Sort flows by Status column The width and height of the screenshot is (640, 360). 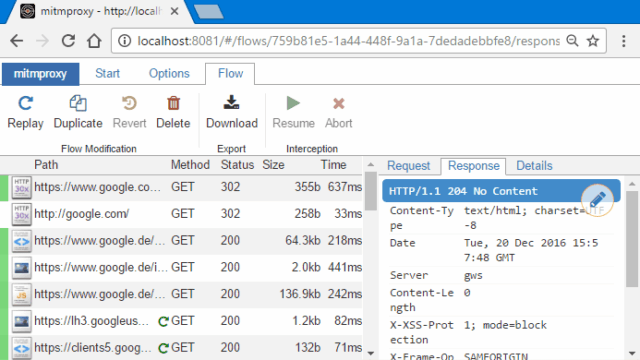pos(237,165)
